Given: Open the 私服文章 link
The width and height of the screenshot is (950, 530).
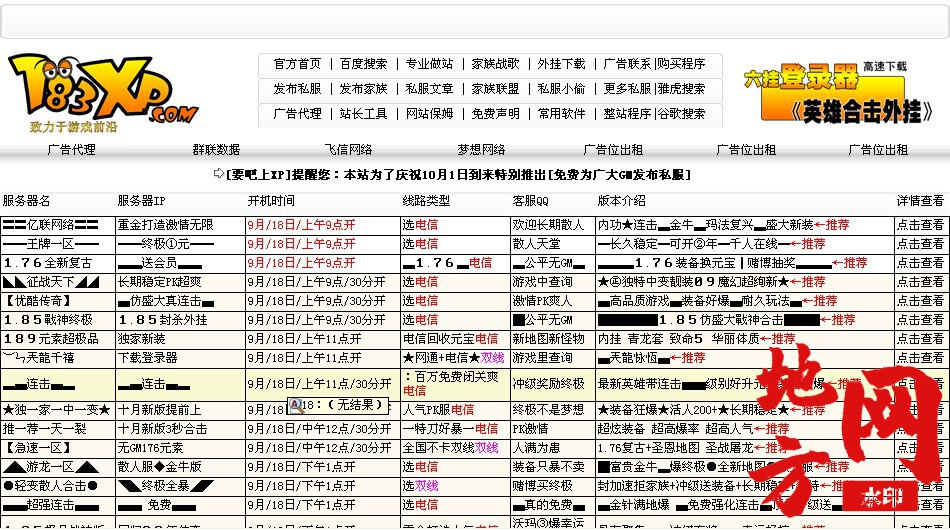Looking at the screenshot, I should click(429, 88).
